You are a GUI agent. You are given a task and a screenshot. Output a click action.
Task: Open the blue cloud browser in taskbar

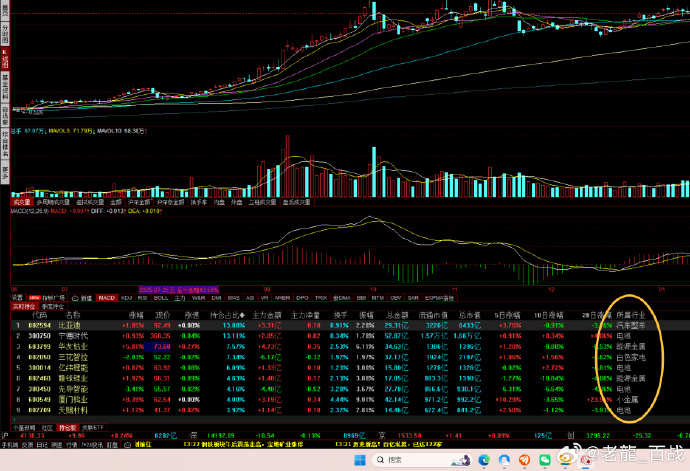coord(504,460)
